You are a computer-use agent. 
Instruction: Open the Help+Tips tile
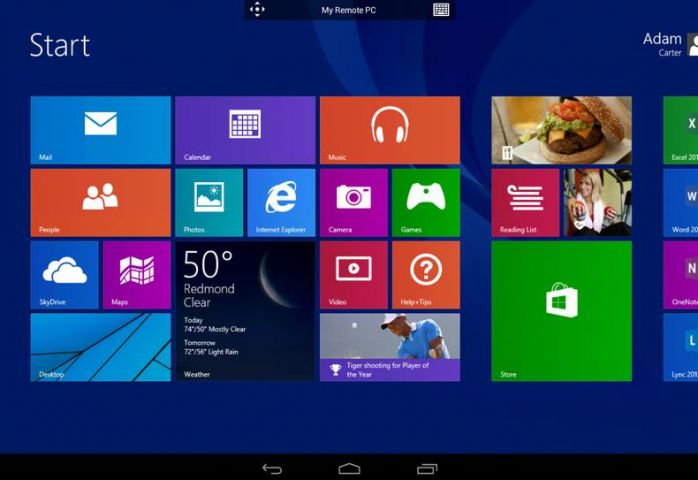[426, 275]
